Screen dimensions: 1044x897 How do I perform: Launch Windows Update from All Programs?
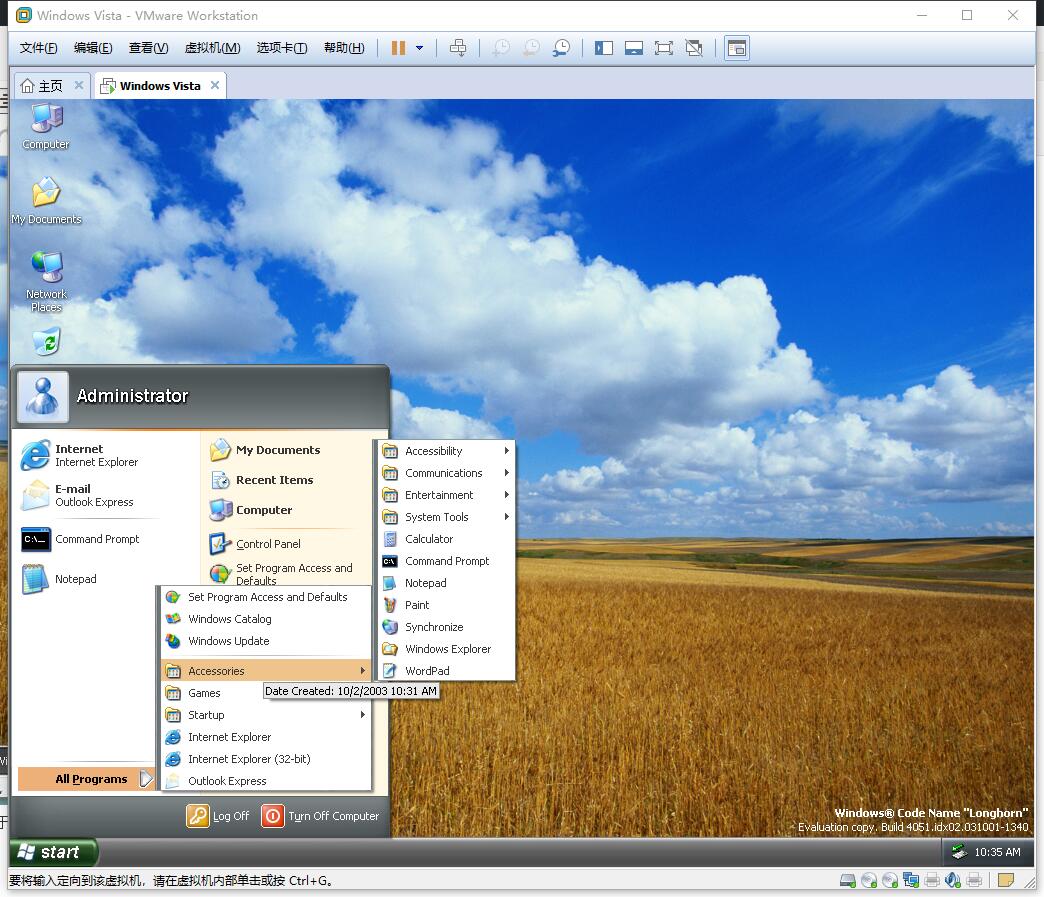266,641
